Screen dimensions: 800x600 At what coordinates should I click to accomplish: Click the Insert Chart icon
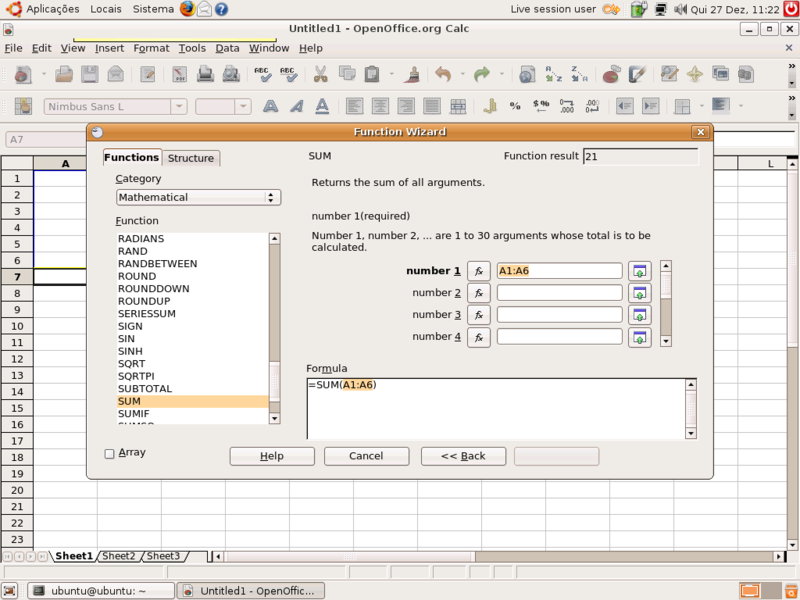tap(611, 74)
